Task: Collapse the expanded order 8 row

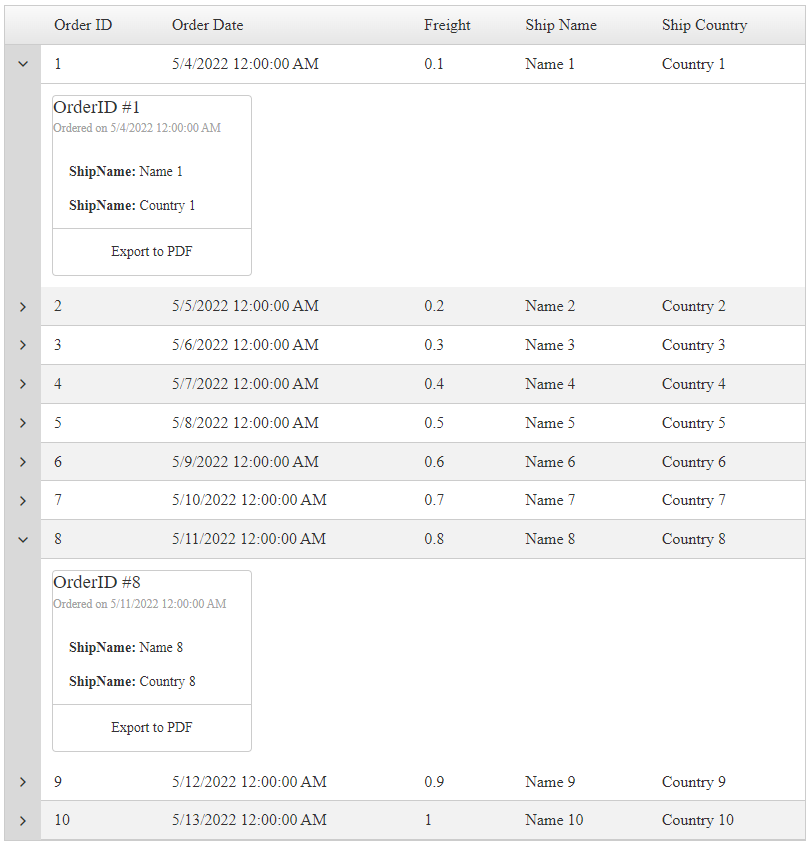Action: click(x=23, y=539)
